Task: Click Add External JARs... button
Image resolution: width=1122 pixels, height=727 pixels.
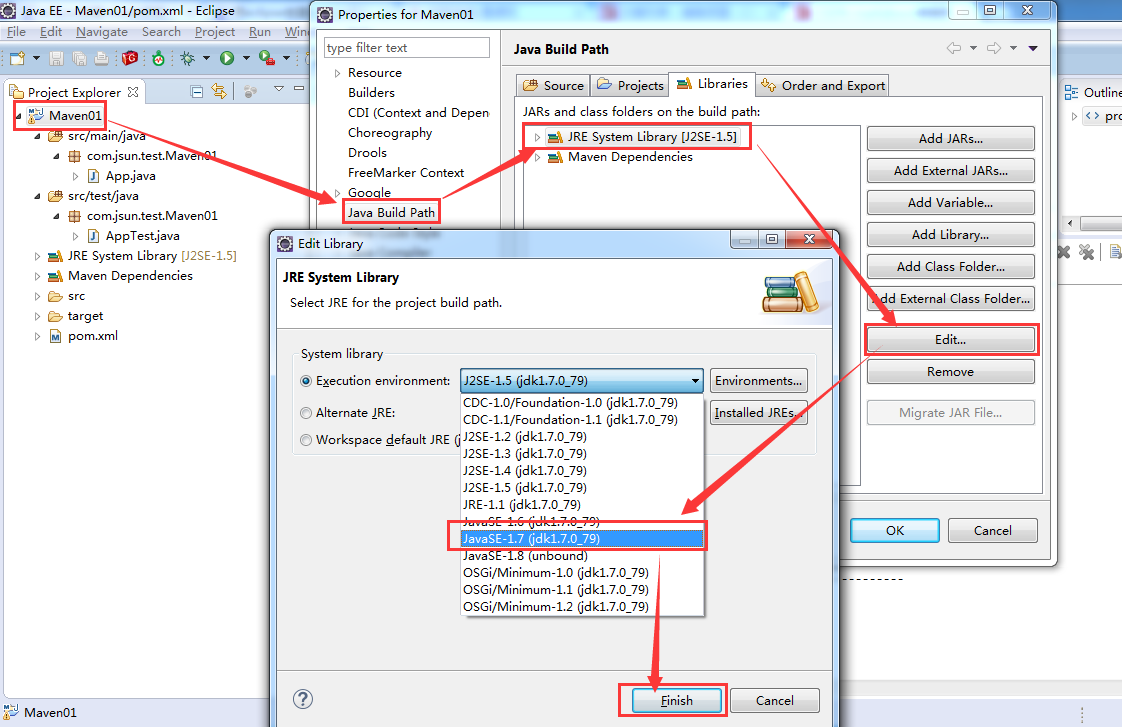Action: (x=950, y=171)
